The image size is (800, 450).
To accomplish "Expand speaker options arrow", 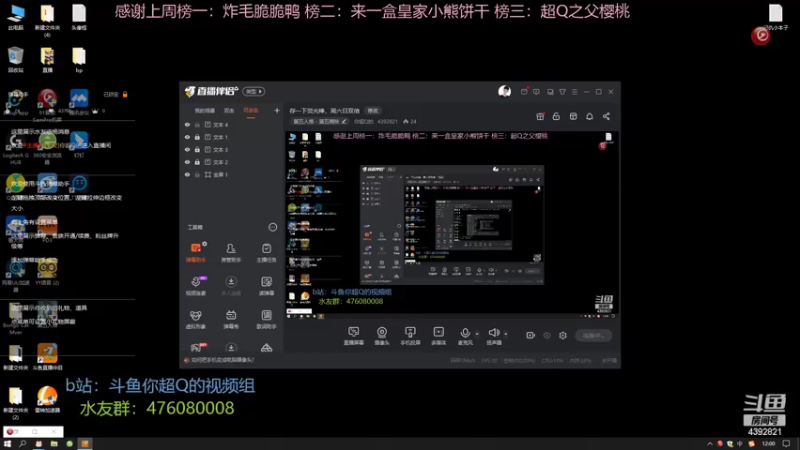I will 506,334.
